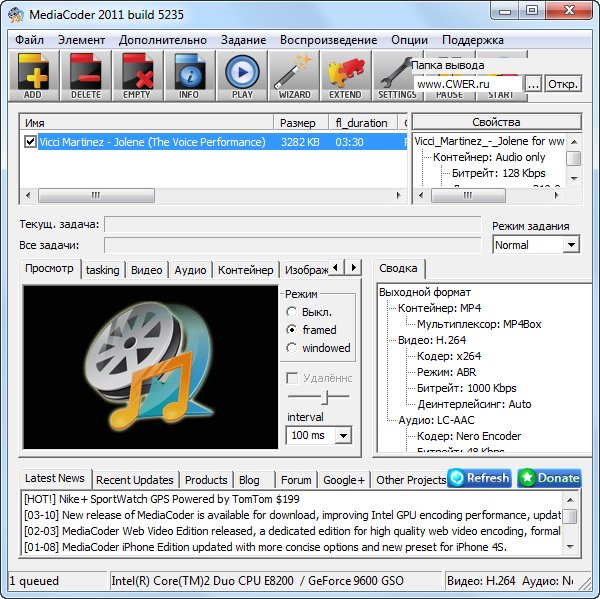600x599 pixels.
Task: Click Контейнер: Audio only property item
Action: pos(489,157)
